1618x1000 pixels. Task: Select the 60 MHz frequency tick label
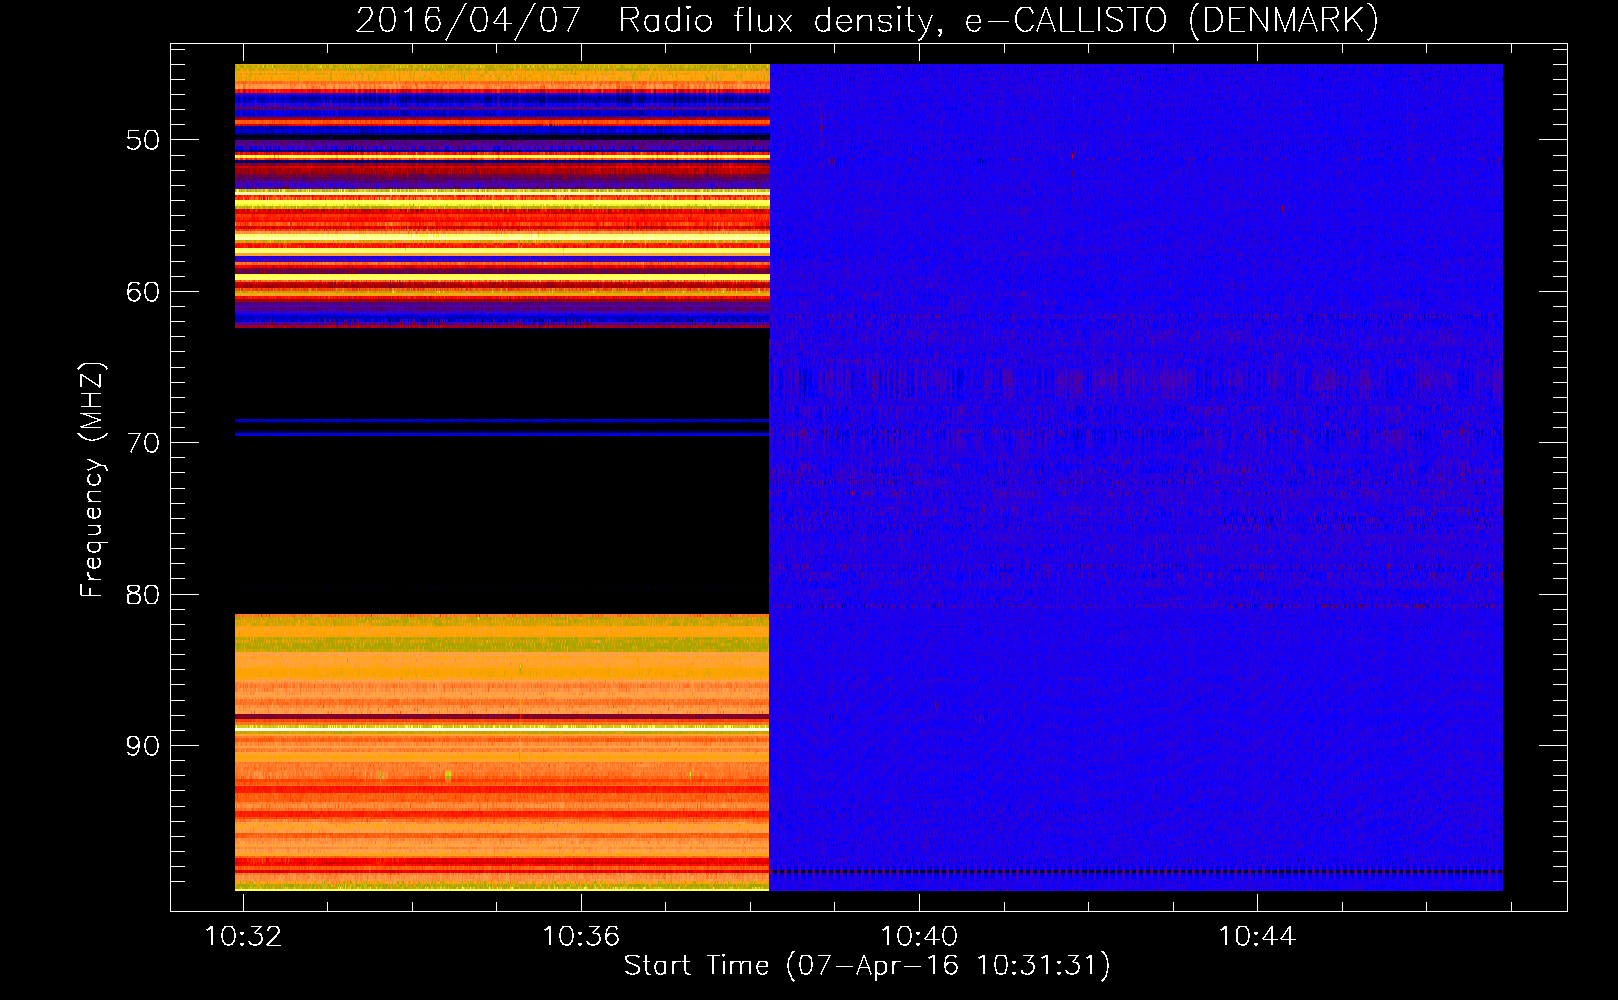[x=143, y=292]
